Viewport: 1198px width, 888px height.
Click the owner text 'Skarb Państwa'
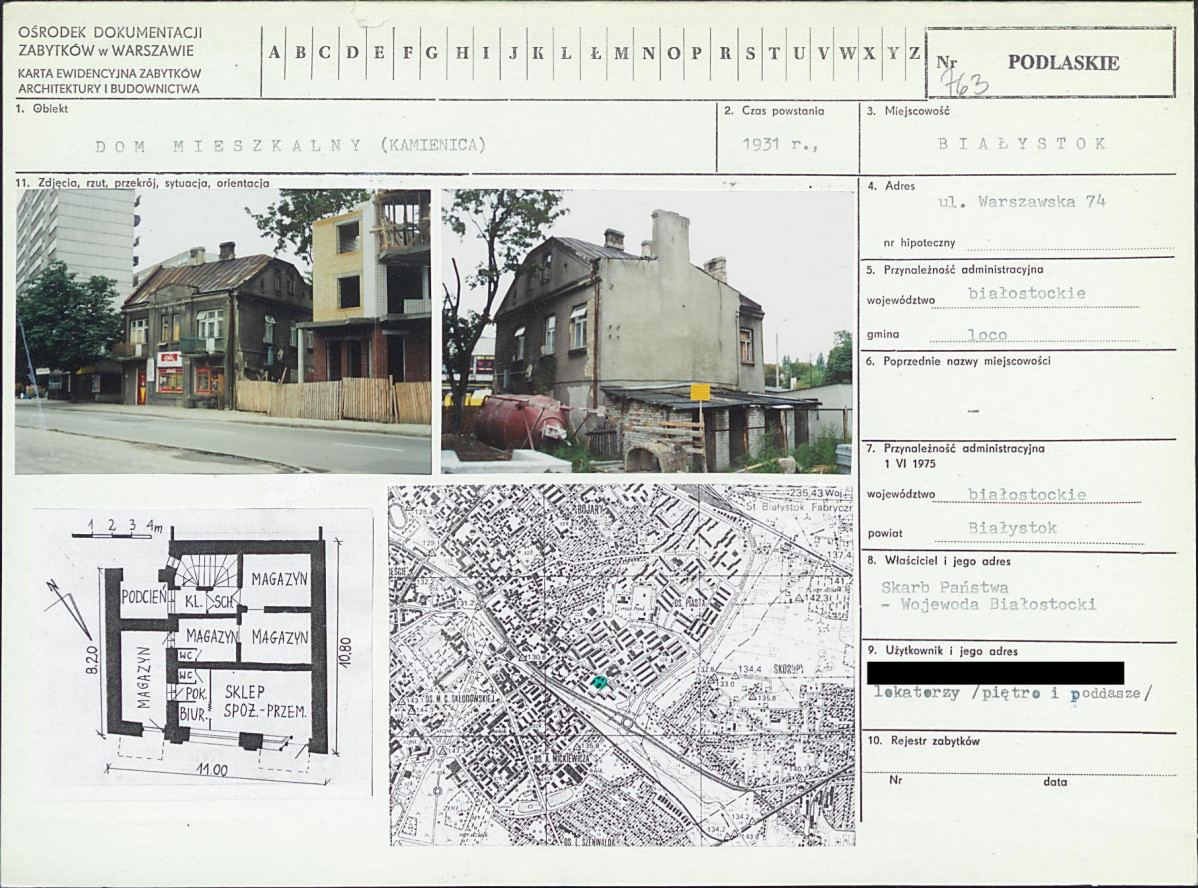(x=944, y=588)
